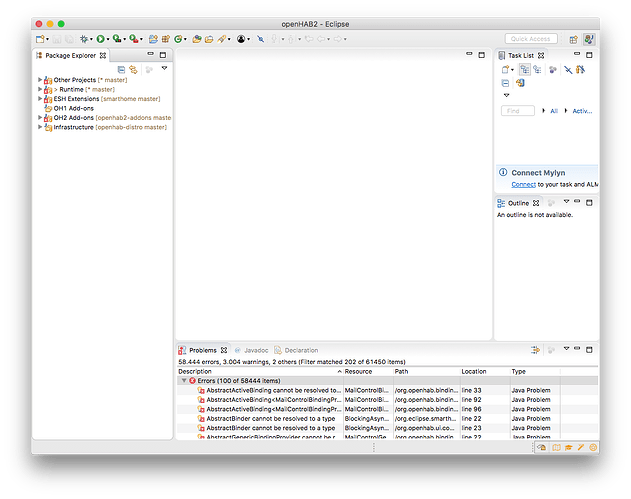Click the All working set filter link

pos(554,111)
